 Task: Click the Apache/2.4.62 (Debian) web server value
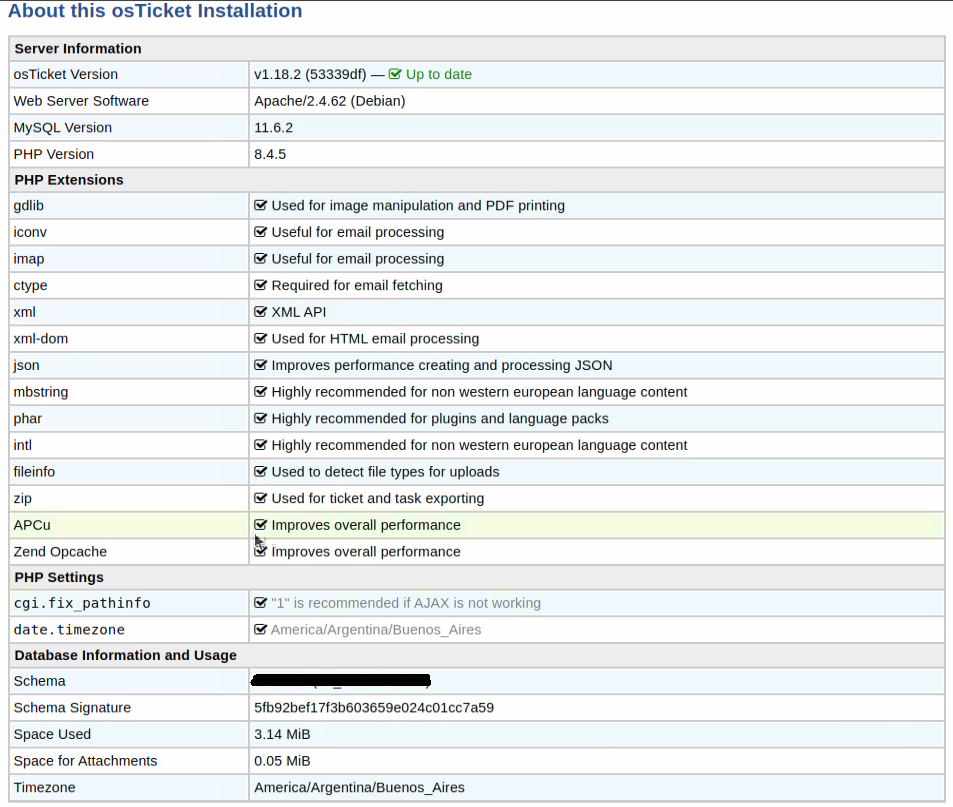[x=329, y=101]
